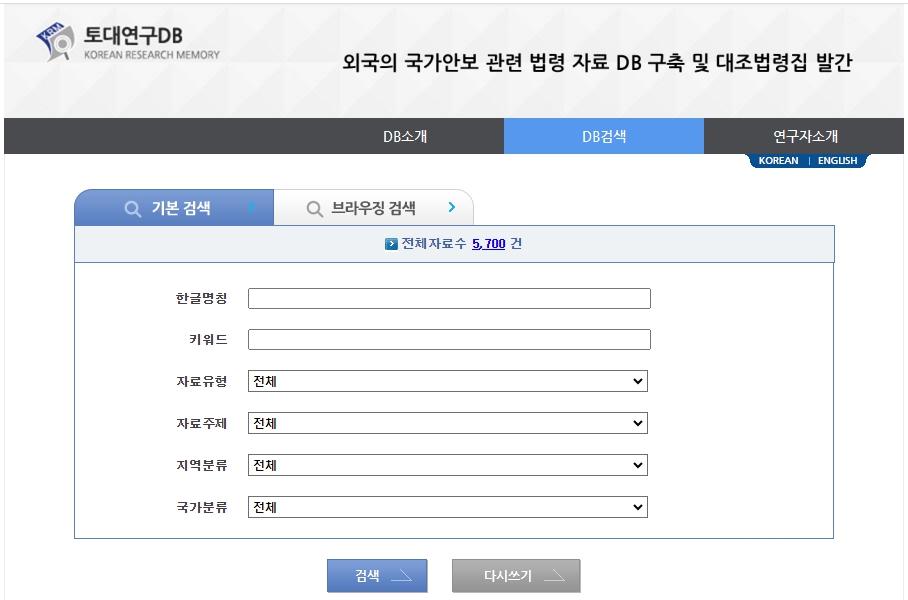
Task: Open the DB소개 menu item
Action: point(405,136)
